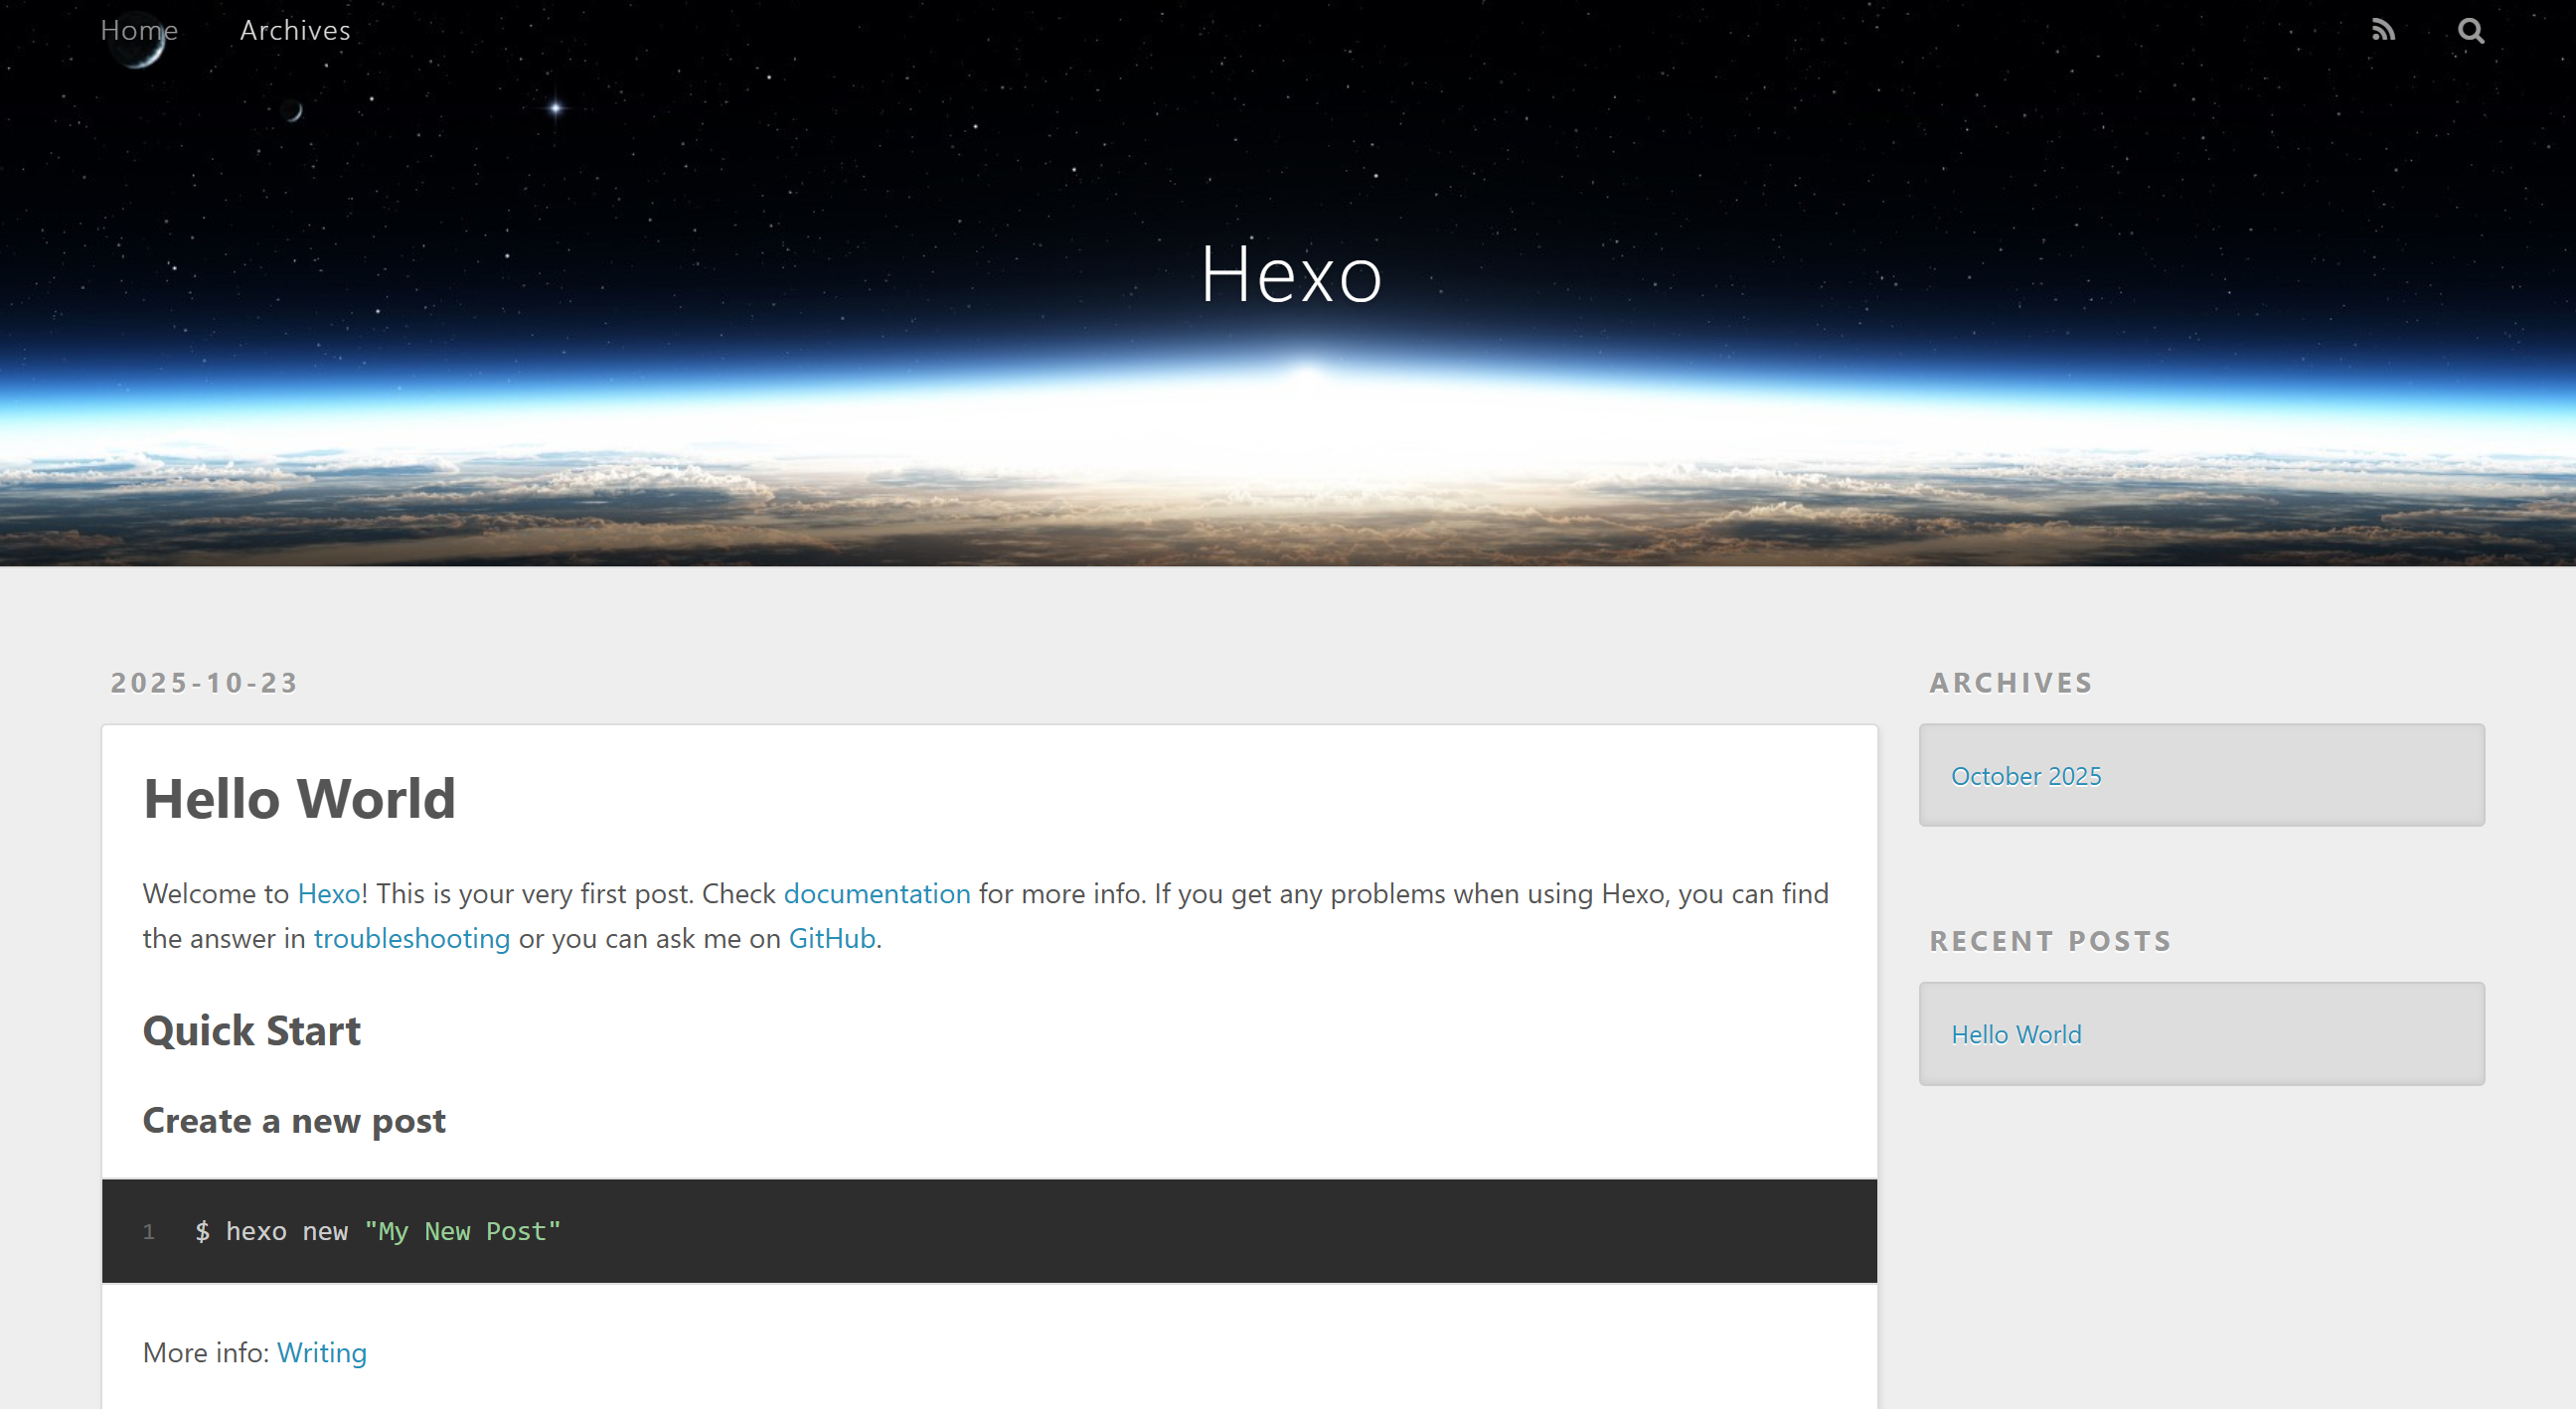Image resolution: width=2576 pixels, height=1409 pixels.
Task: Click the Quick Start heading
Action: (x=252, y=1030)
